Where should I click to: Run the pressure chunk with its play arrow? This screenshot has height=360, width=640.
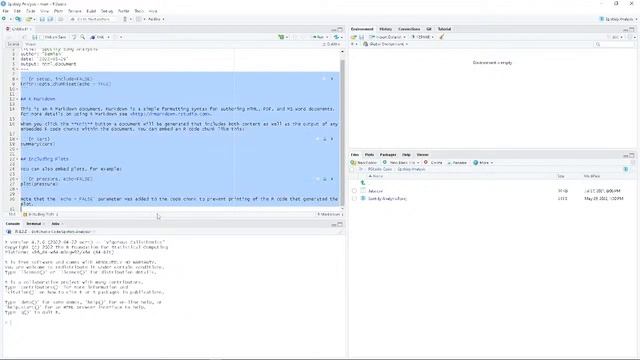(332, 179)
